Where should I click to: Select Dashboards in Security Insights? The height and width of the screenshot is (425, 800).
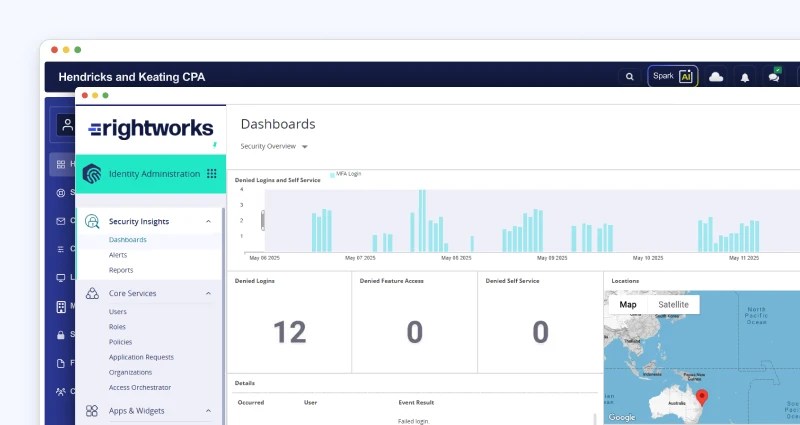(x=128, y=239)
